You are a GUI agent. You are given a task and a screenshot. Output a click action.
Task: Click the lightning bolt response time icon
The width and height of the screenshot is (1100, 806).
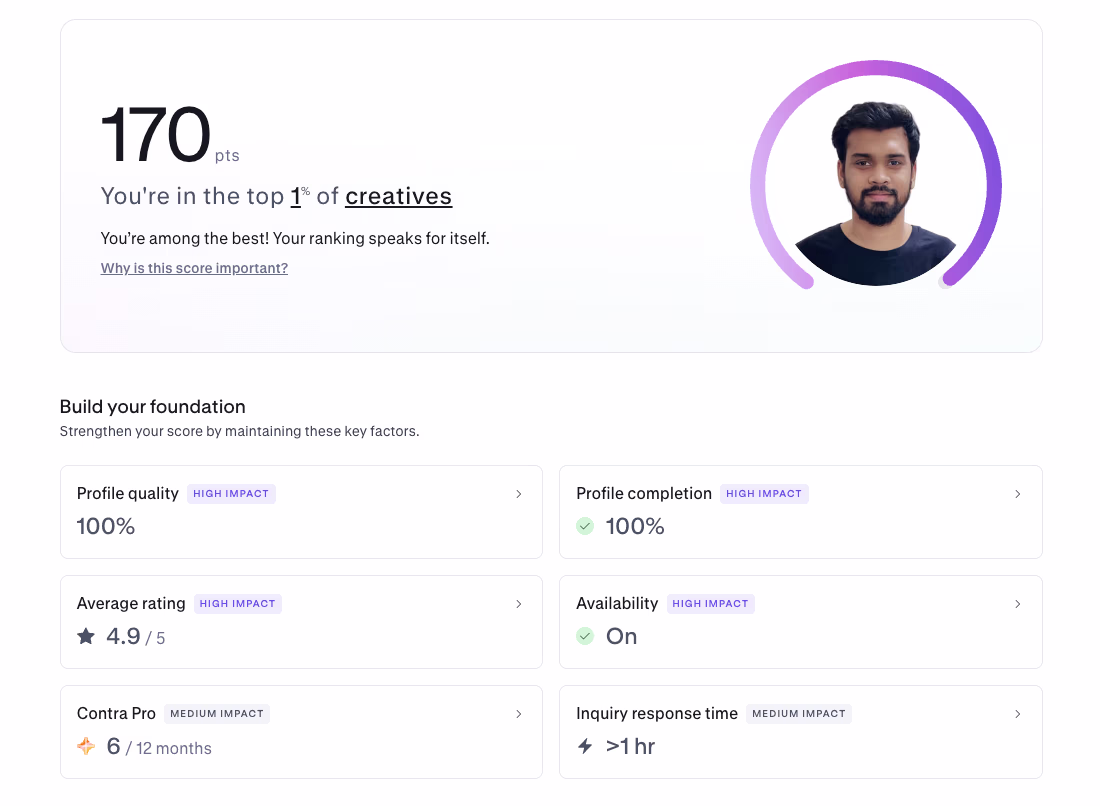coord(585,746)
